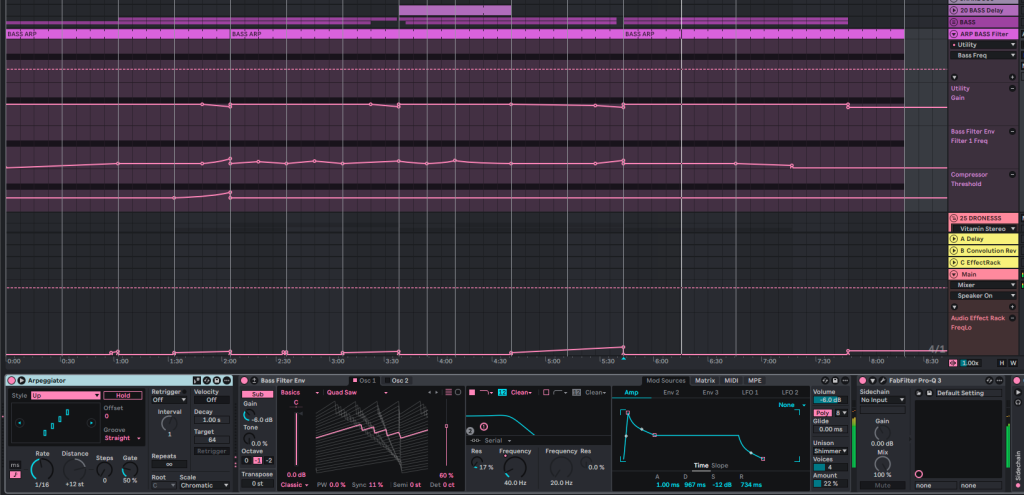Open the Bass Freq automation parameter dropdown
Viewport: 1024px width, 495px height.
click(984, 56)
